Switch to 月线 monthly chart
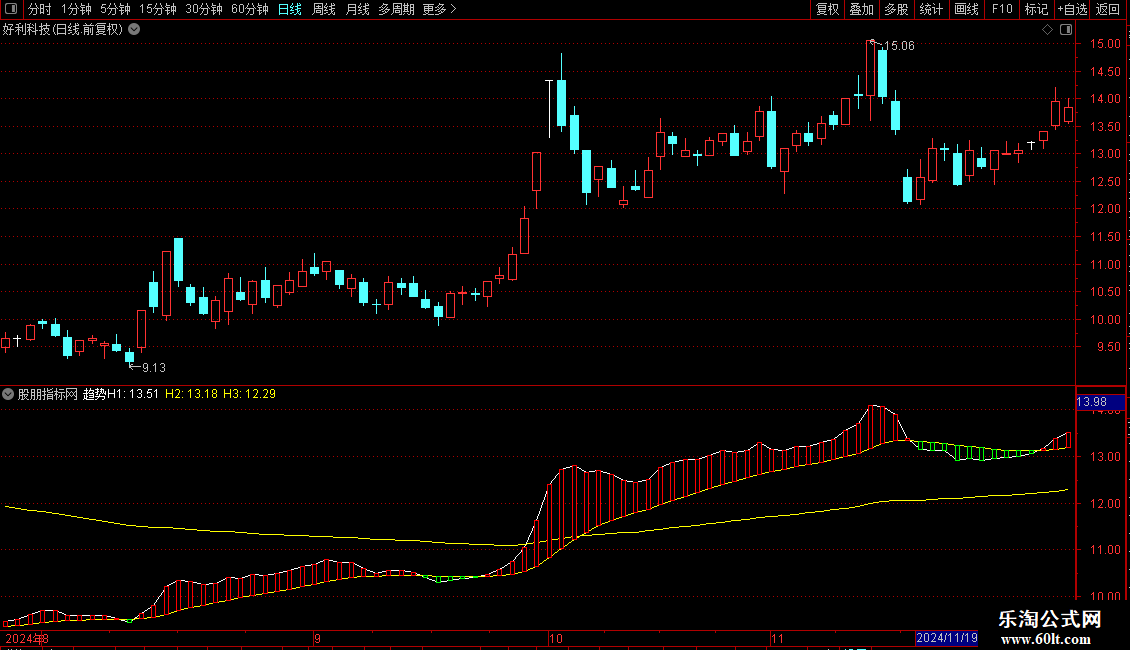 [357, 9]
